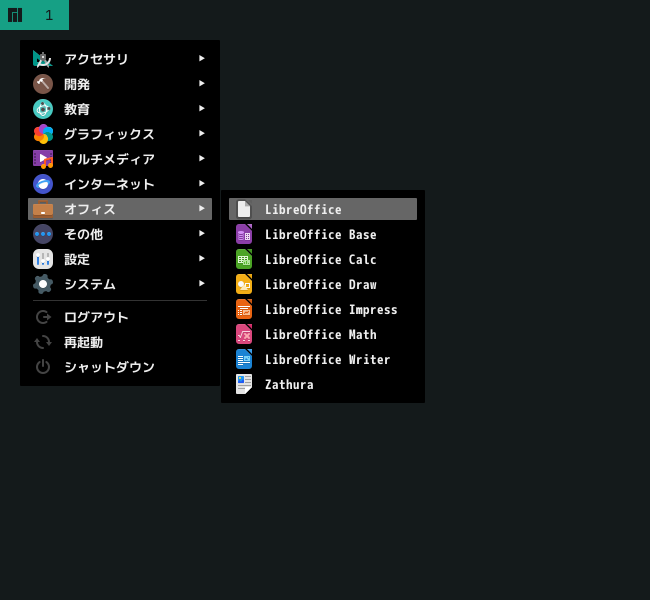
Task: Launch LibreOffice Math
Action: coord(323,334)
